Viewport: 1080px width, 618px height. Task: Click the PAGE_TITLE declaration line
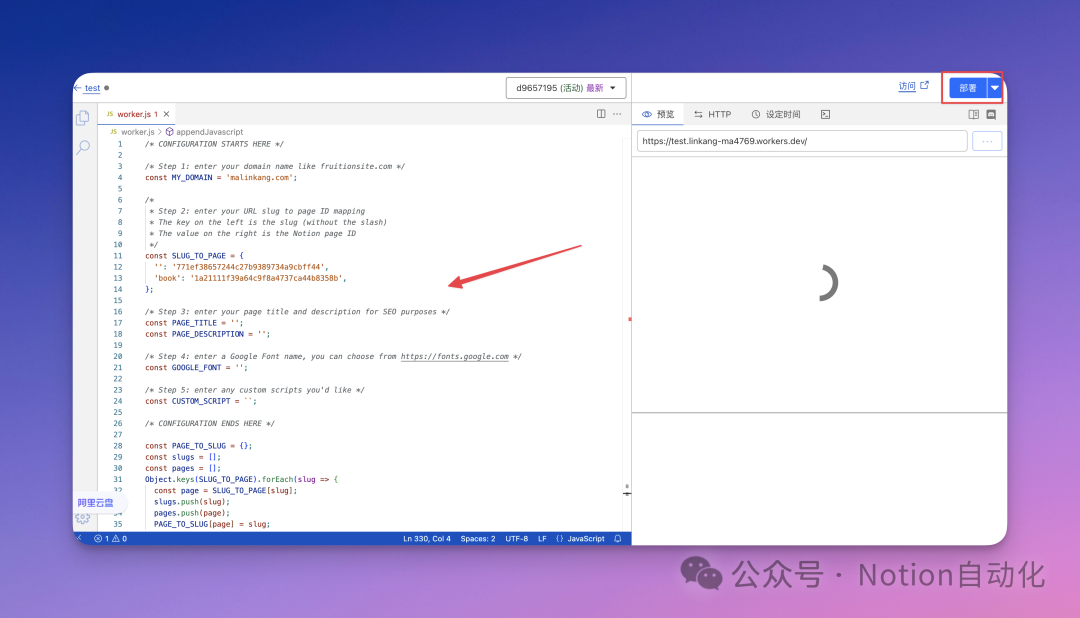(x=194, y=322)
